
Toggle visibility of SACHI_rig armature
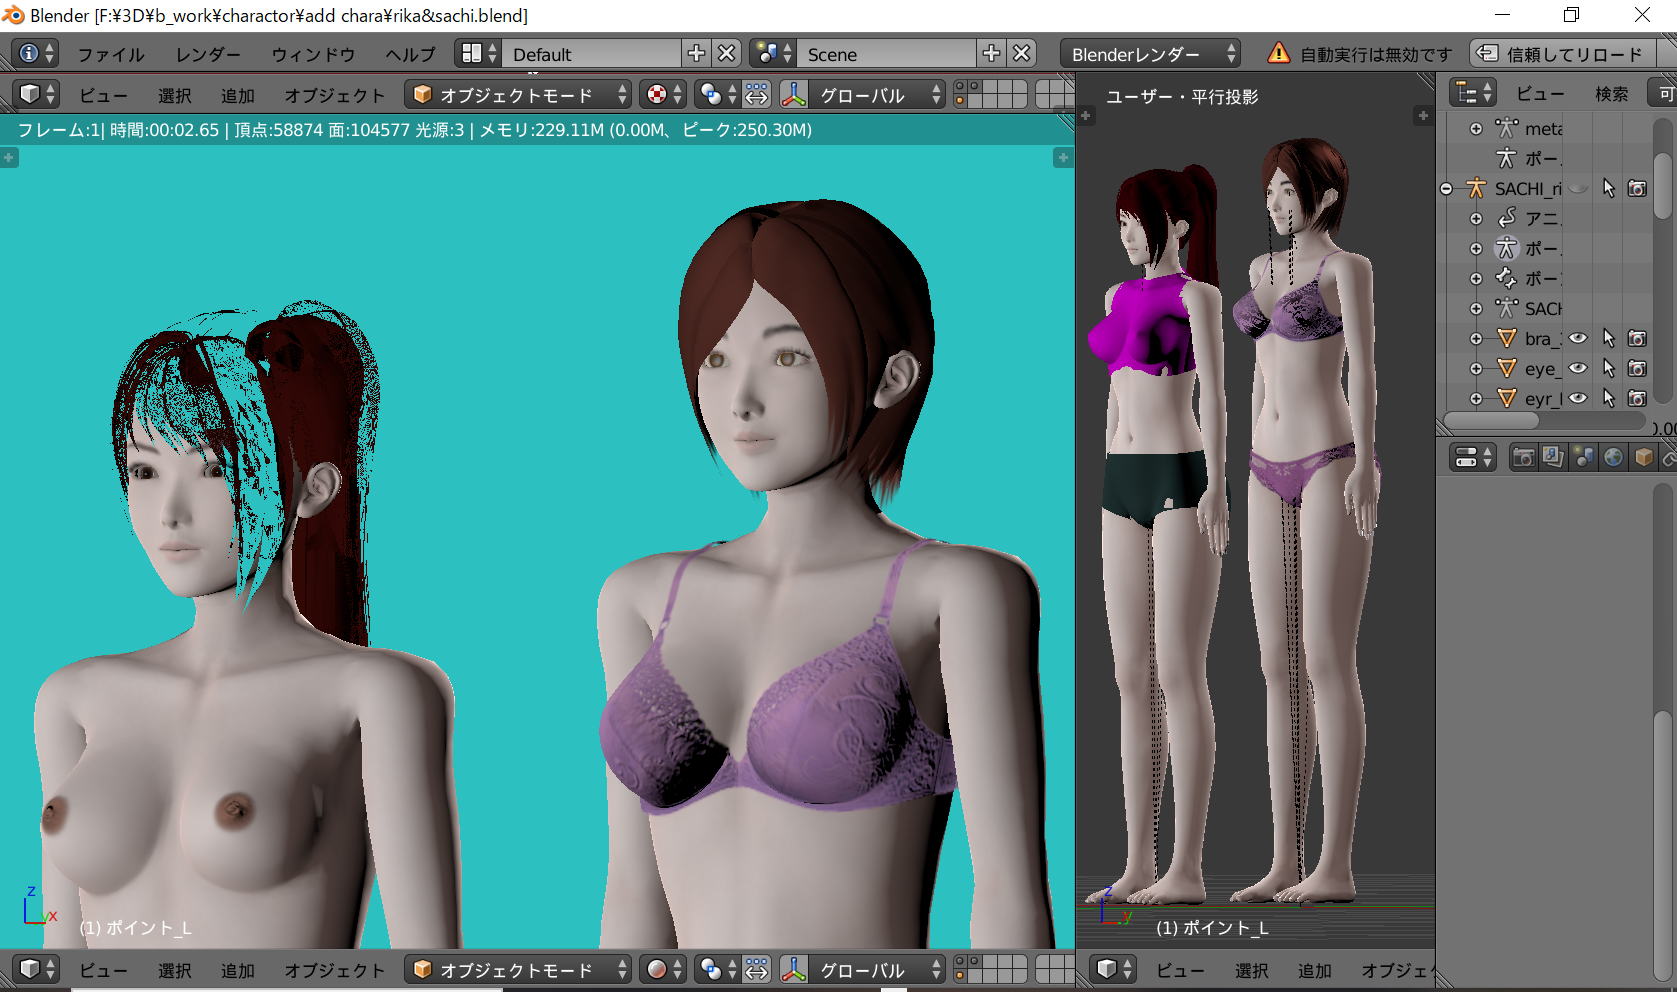coord(1578,189)
